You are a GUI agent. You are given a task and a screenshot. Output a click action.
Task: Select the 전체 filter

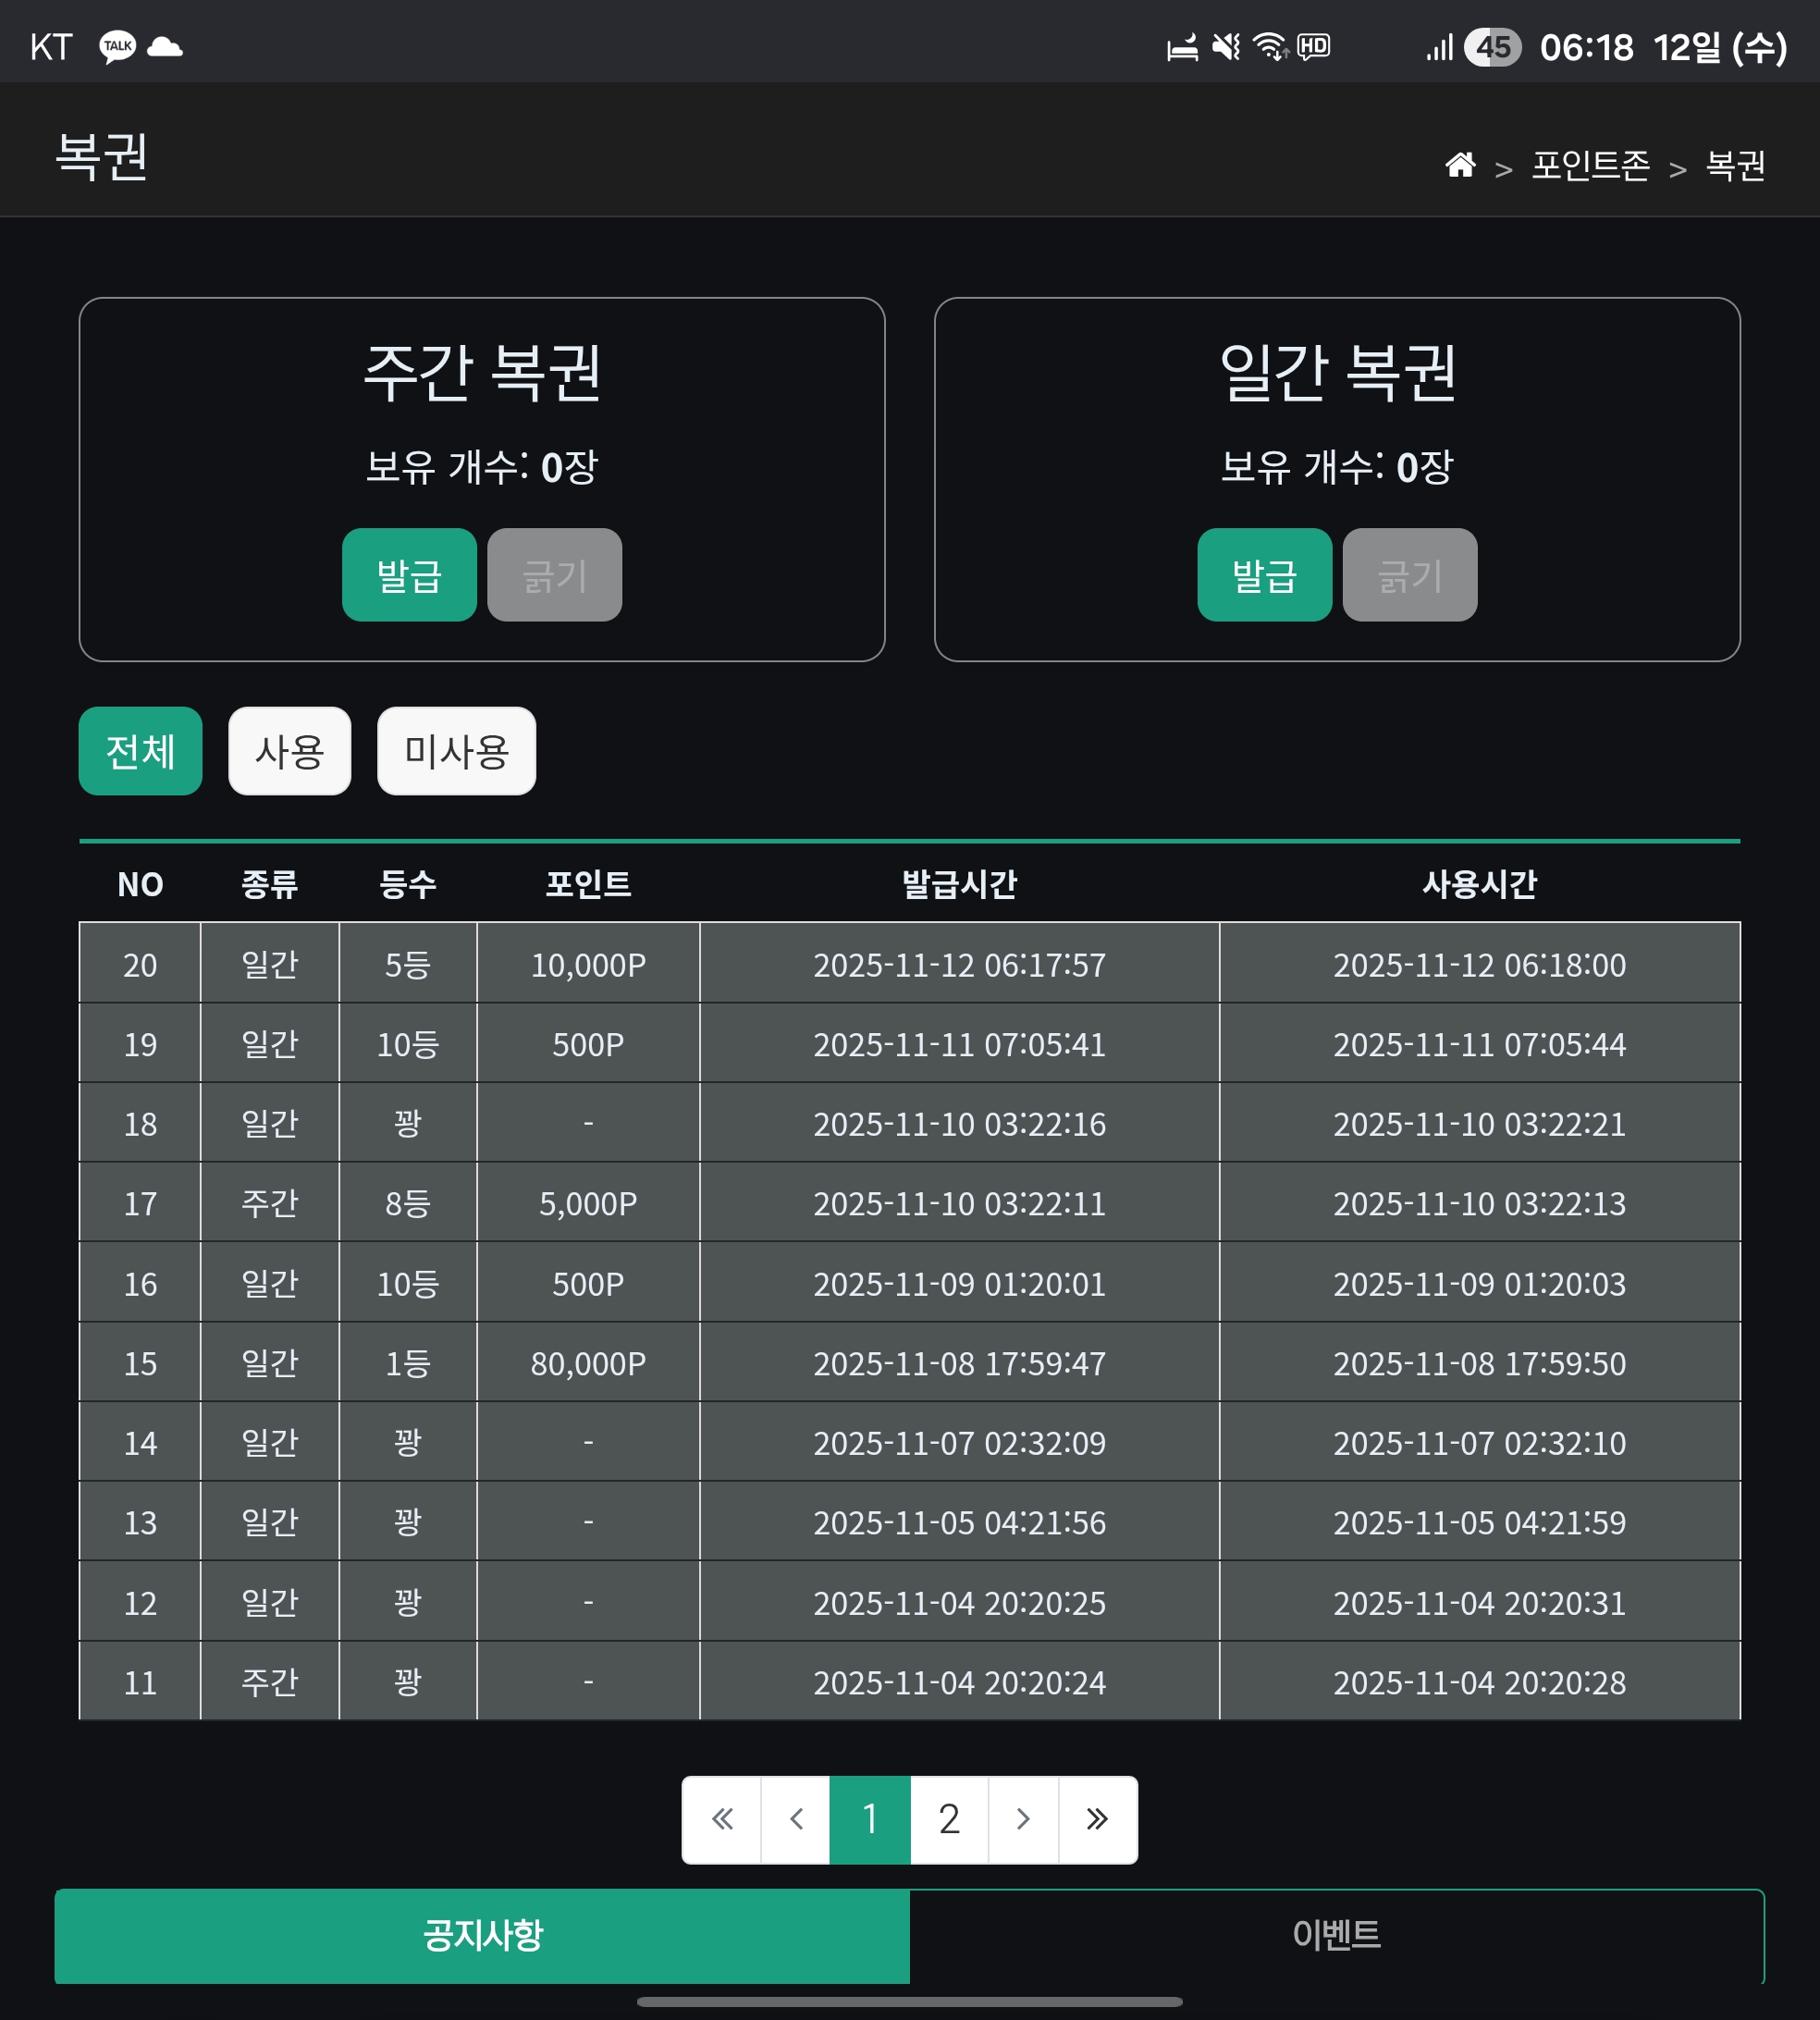(x=140, y=751)
